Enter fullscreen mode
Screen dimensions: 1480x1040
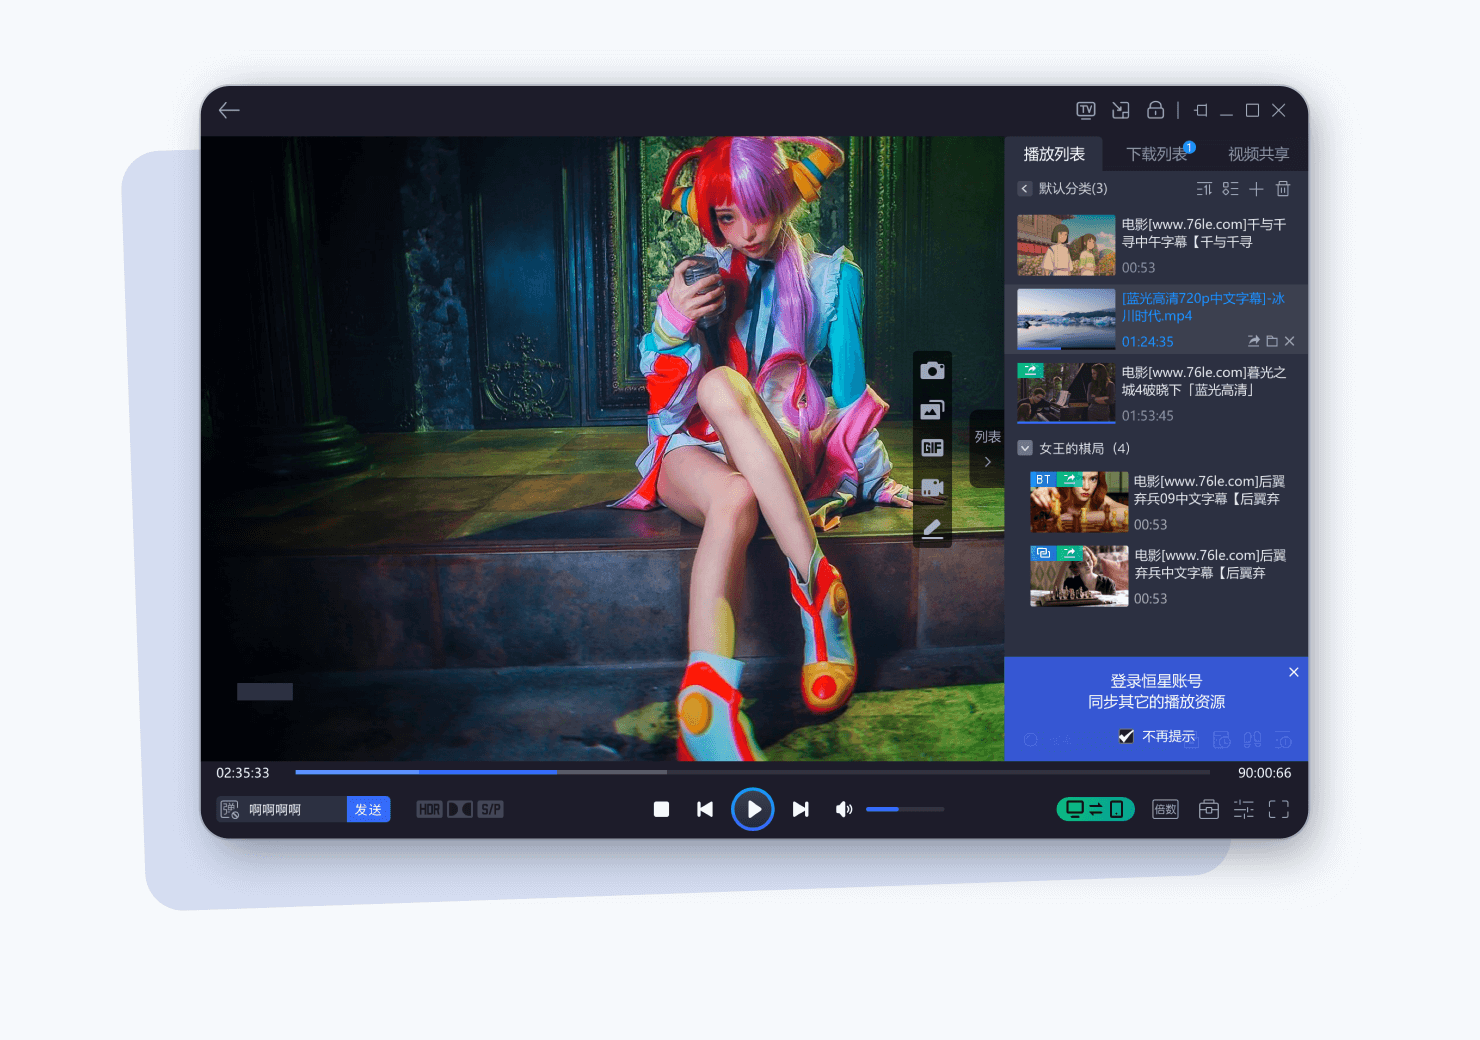pos(1278,809)
